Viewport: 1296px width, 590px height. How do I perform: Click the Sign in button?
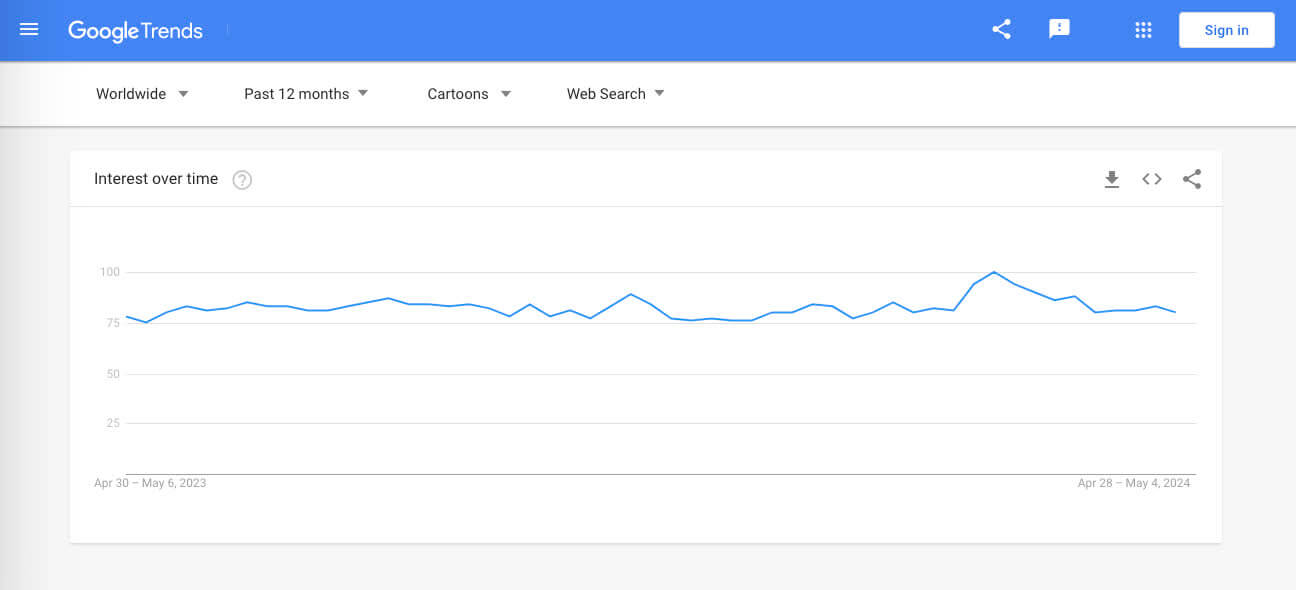[1227, 30]
